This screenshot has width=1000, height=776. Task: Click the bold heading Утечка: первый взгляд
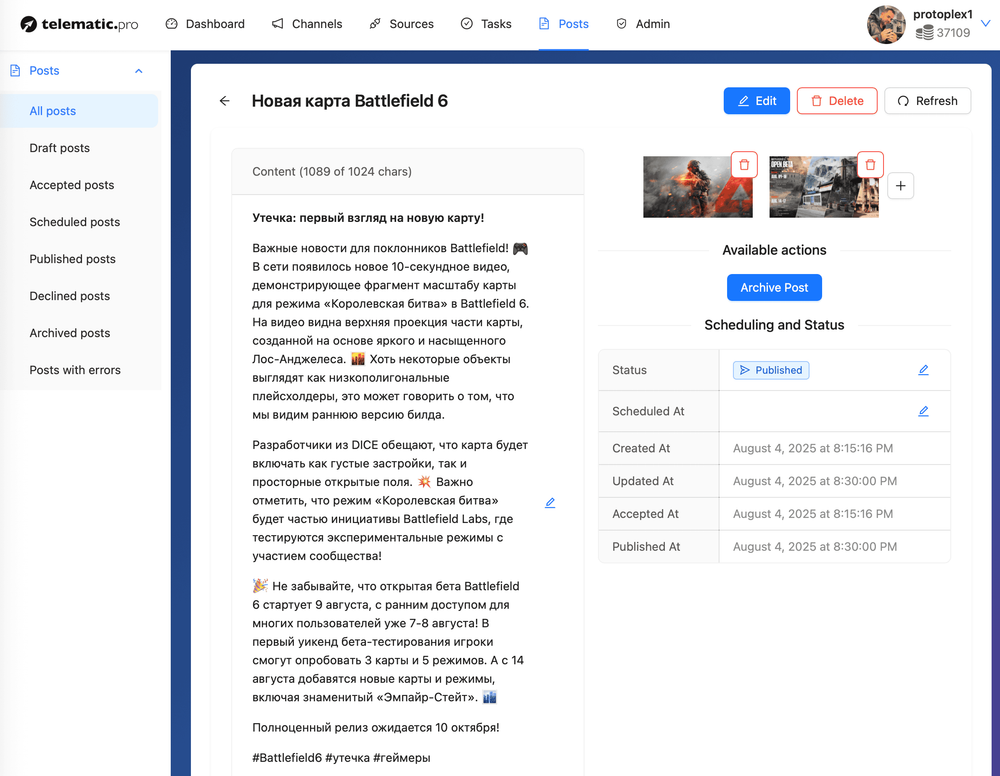point(368,218)
